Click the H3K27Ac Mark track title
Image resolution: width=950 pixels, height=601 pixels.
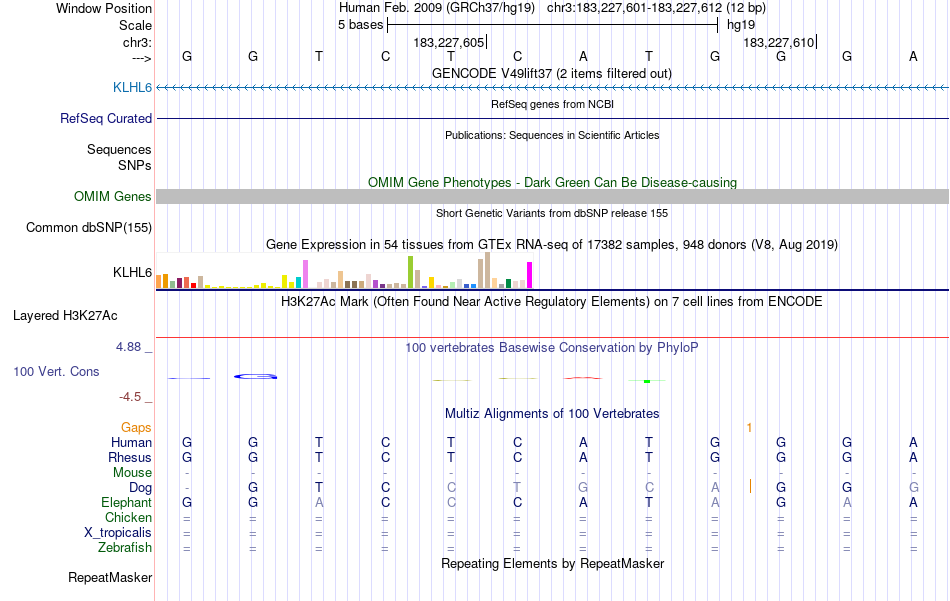coord(552,301)
